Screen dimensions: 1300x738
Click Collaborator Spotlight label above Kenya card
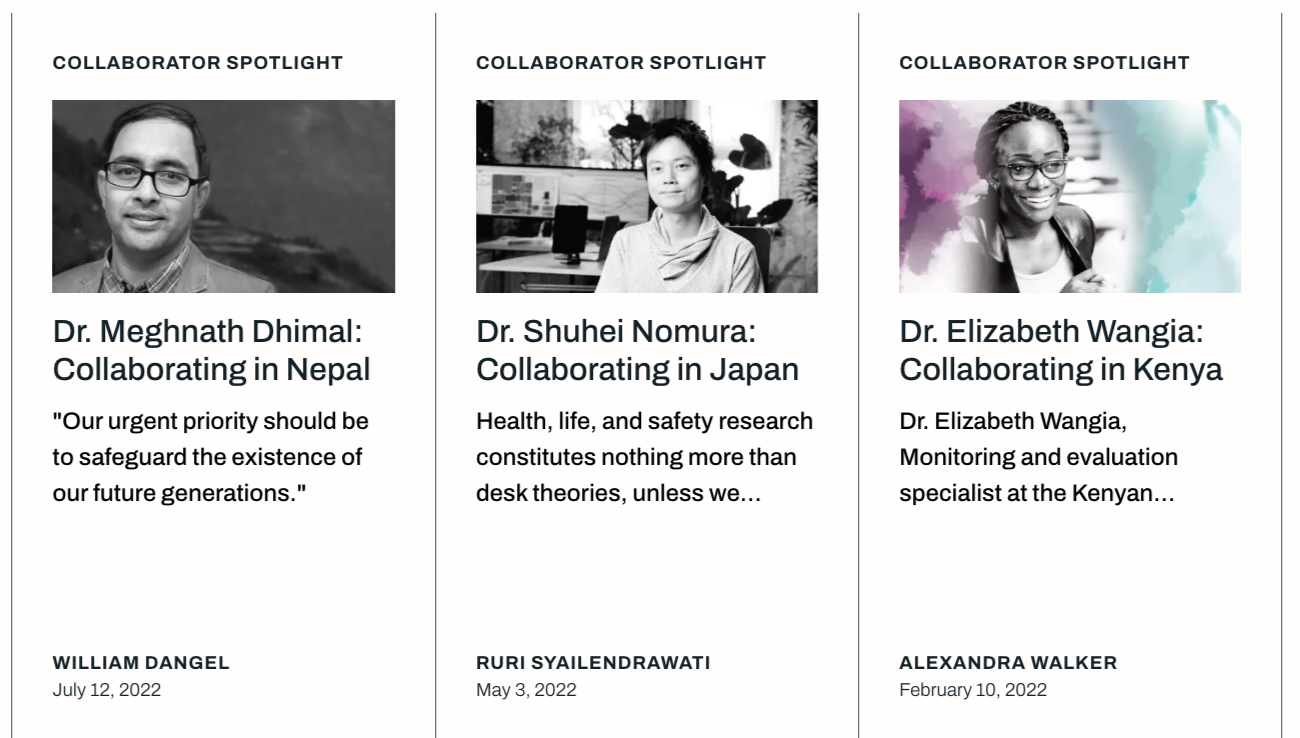pyautogui.click(x=1044, y=63)
